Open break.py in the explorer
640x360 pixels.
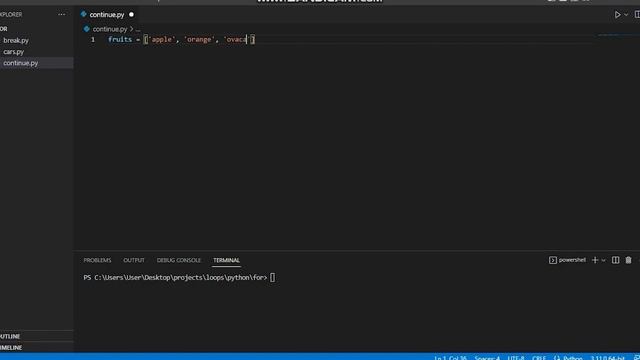coord(16,40)
